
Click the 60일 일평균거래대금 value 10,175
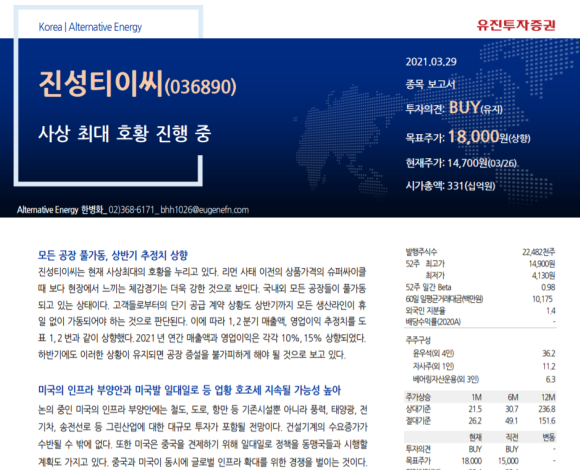[x=543, y=299]
